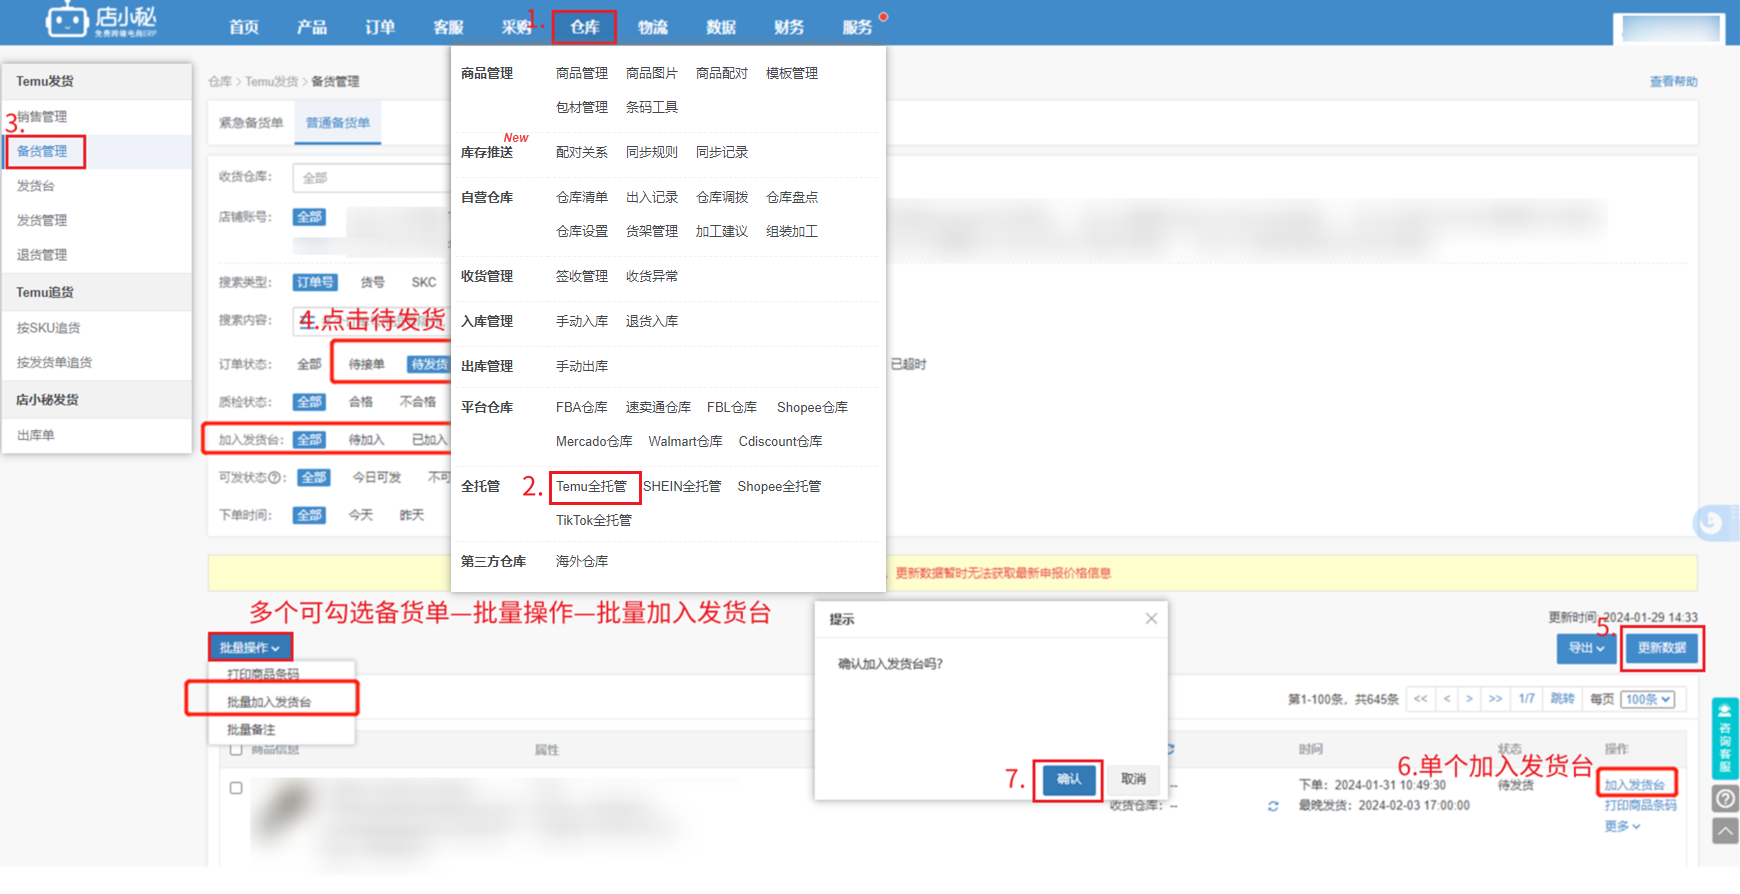Expand 更多 actions in first row
Viewport: 1740px width, 894px height.
(1622, 826)
